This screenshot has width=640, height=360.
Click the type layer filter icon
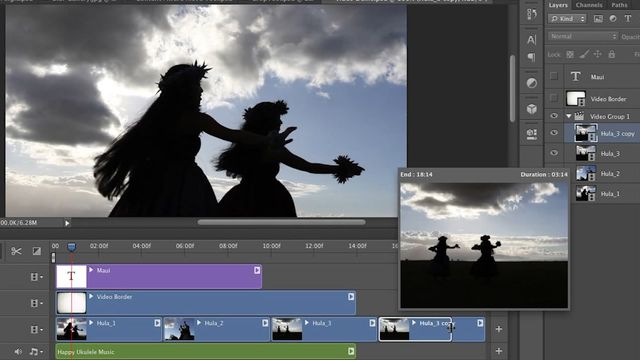click(x=628, y=18)
